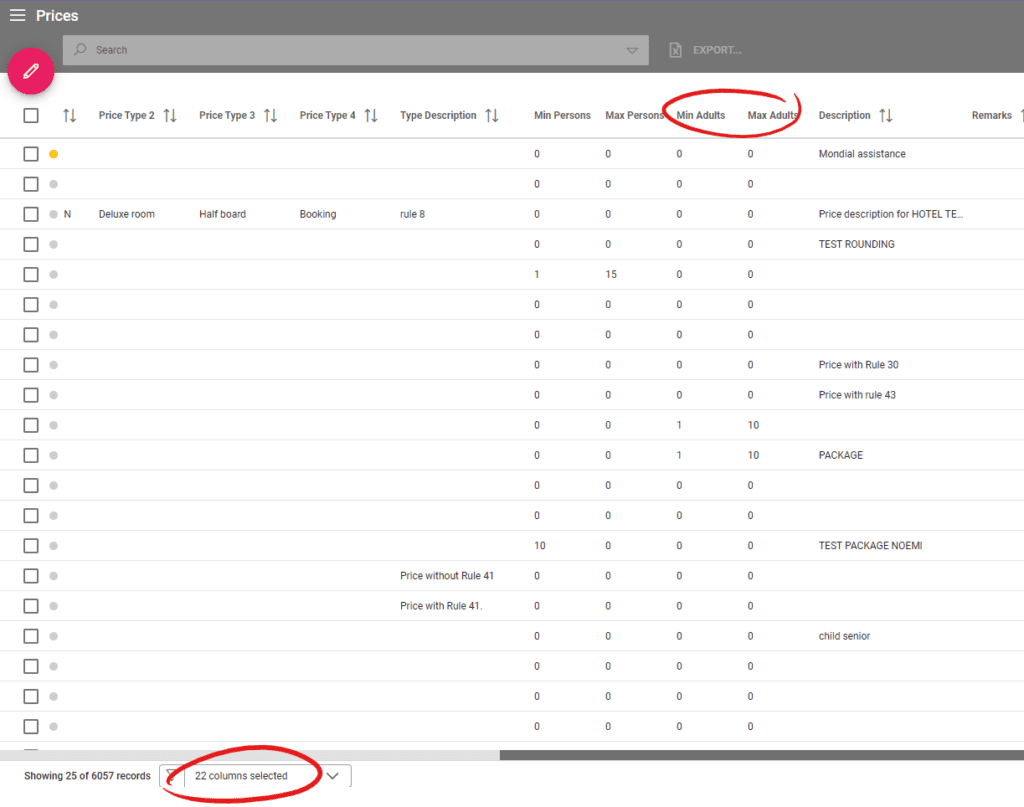The image size is (1024, 807).
Task: Sort using the arrows next to Price Type 2
Action: (168, 114)
